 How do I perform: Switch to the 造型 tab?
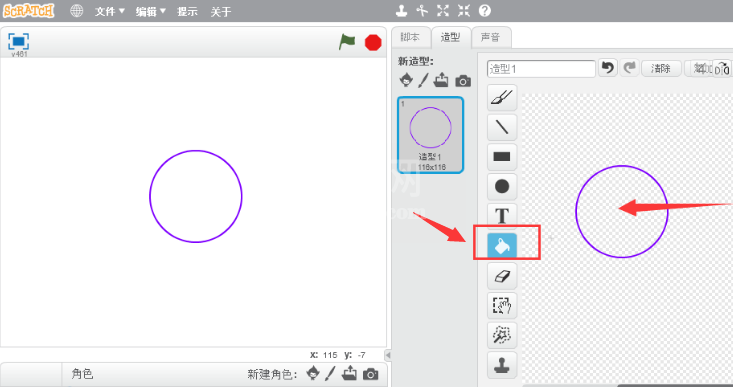[450, 37]
